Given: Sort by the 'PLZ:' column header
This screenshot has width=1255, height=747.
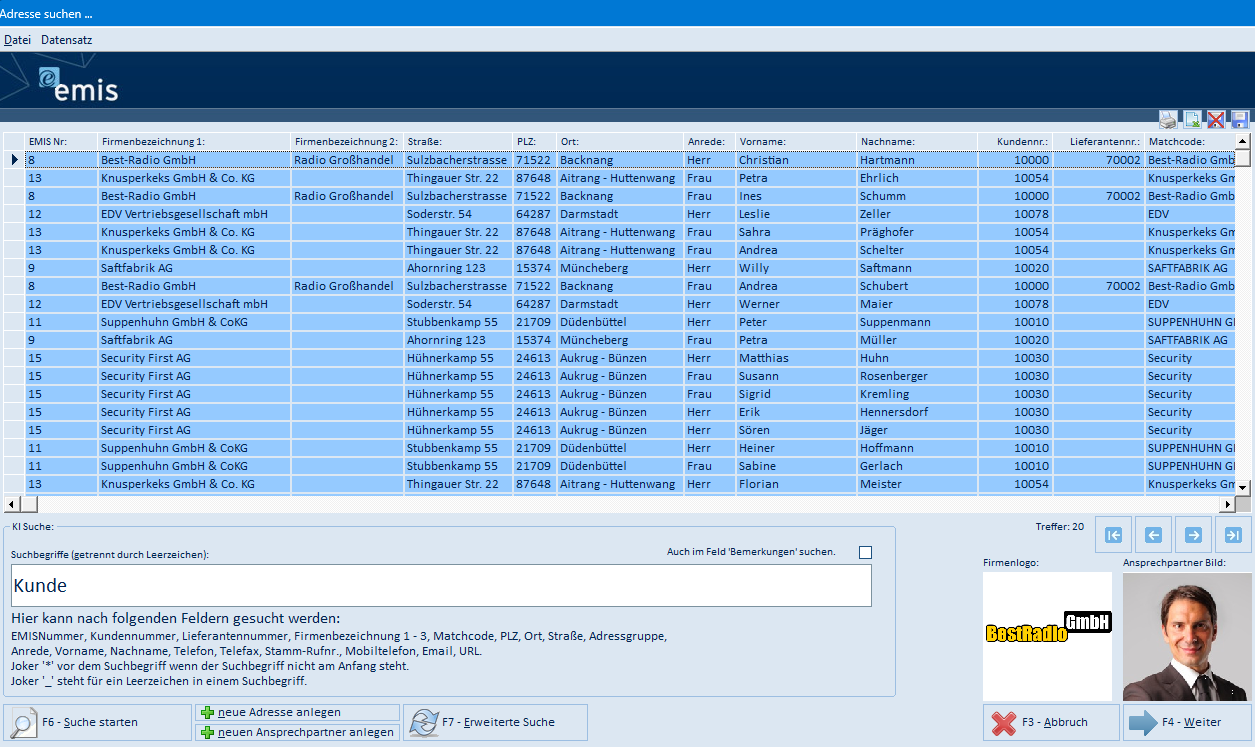Looking at the screenshot, I should coord(535,142).
